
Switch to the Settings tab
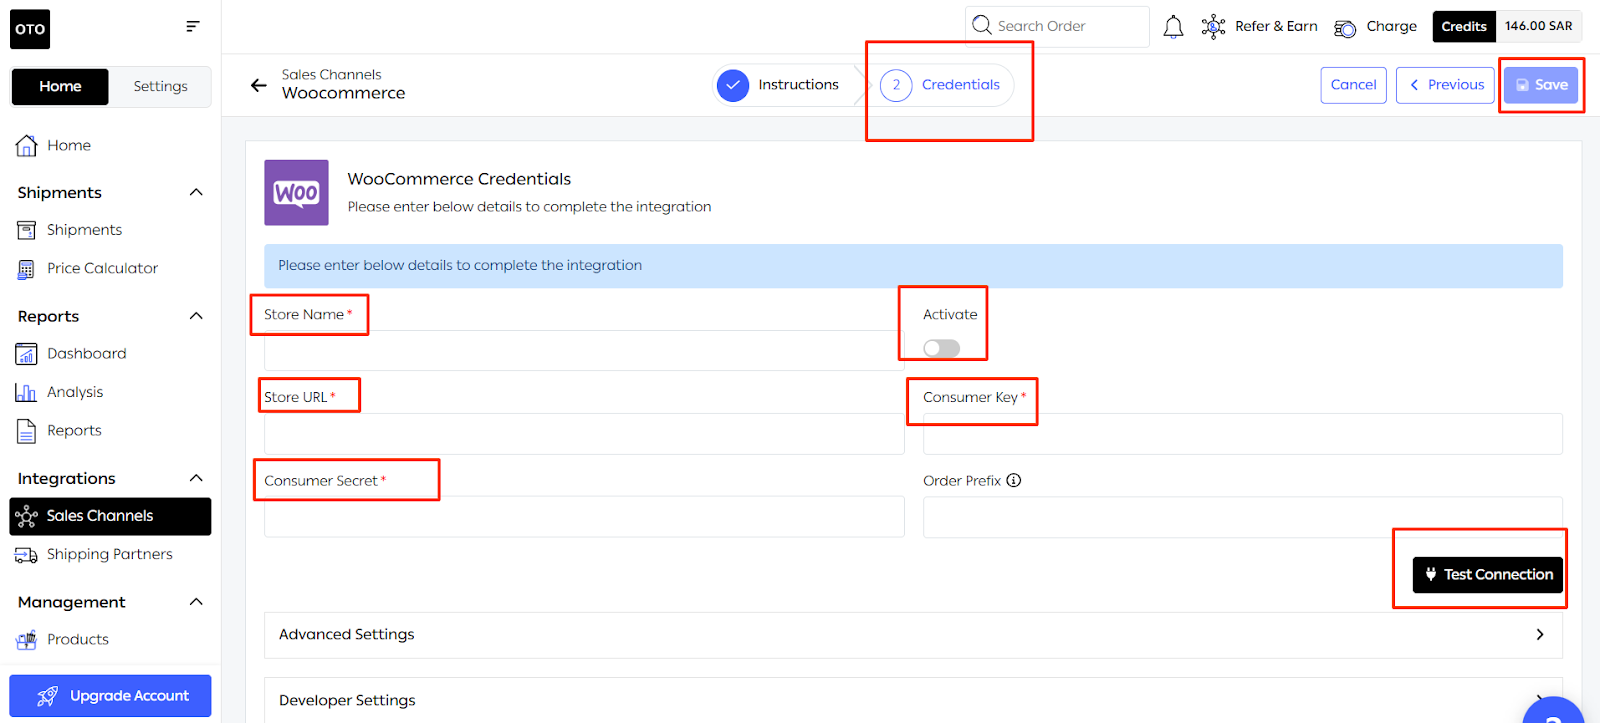160,87
